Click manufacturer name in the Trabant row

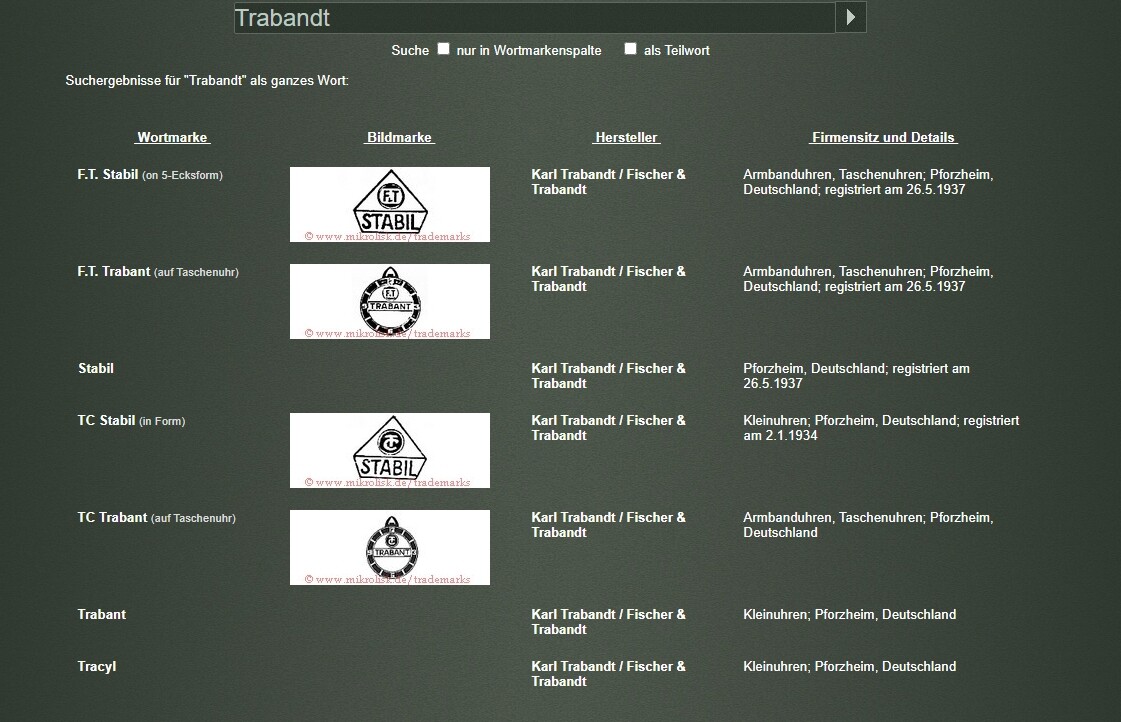point(608,622)
